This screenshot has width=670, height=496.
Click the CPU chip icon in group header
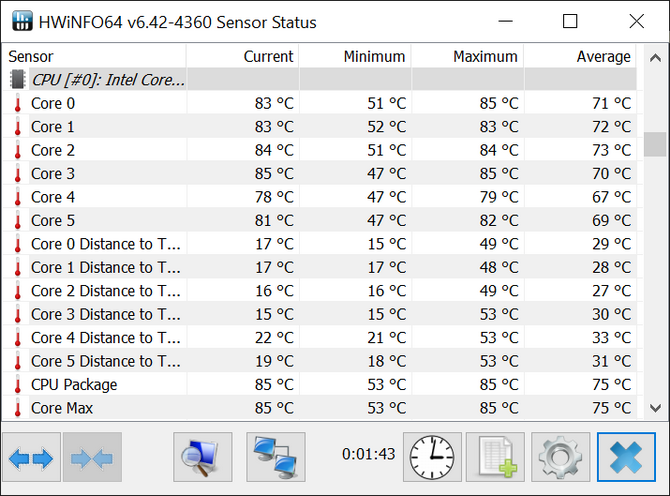tap(18, 79)
